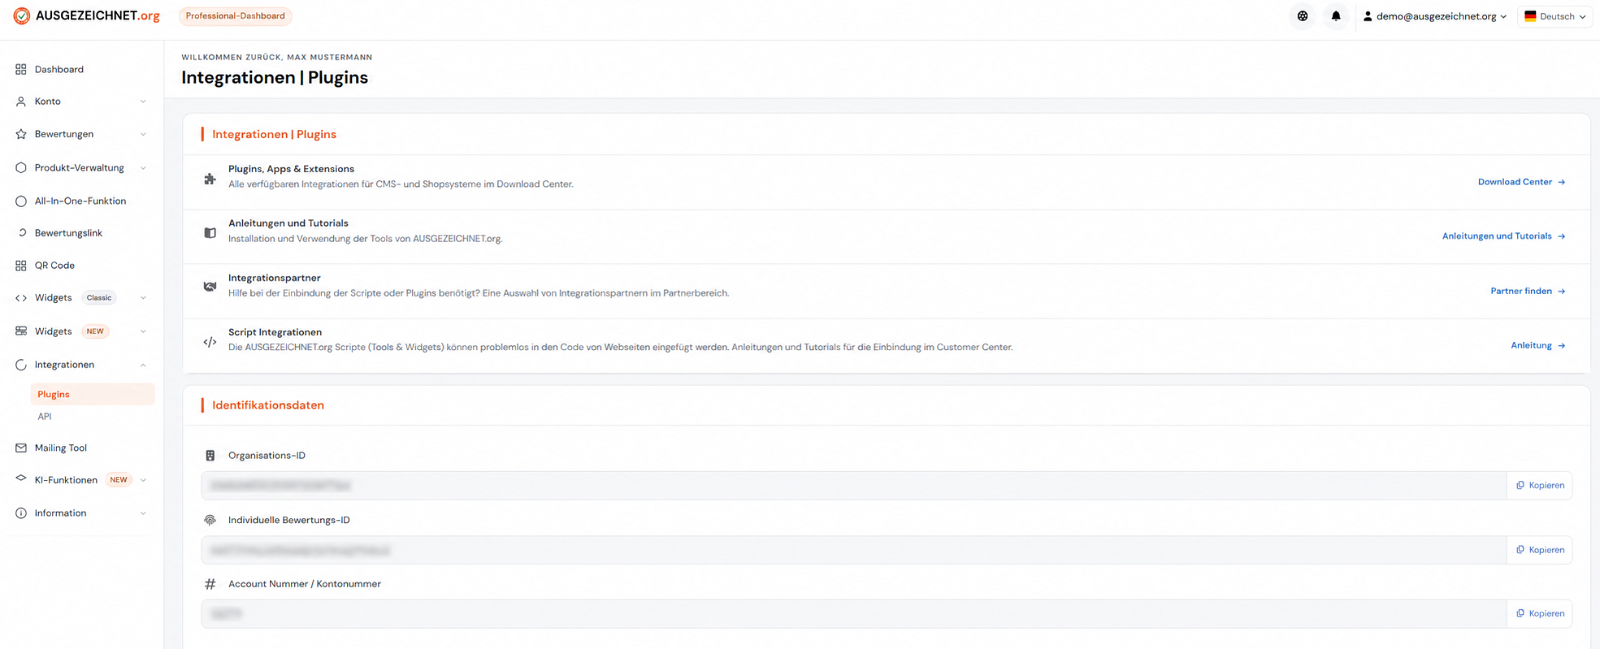Open the demo@ausgezeichnet.org account dropdown
Image resolution: width=1600 pixels, height=649 pixels.
coord(1435,16)
